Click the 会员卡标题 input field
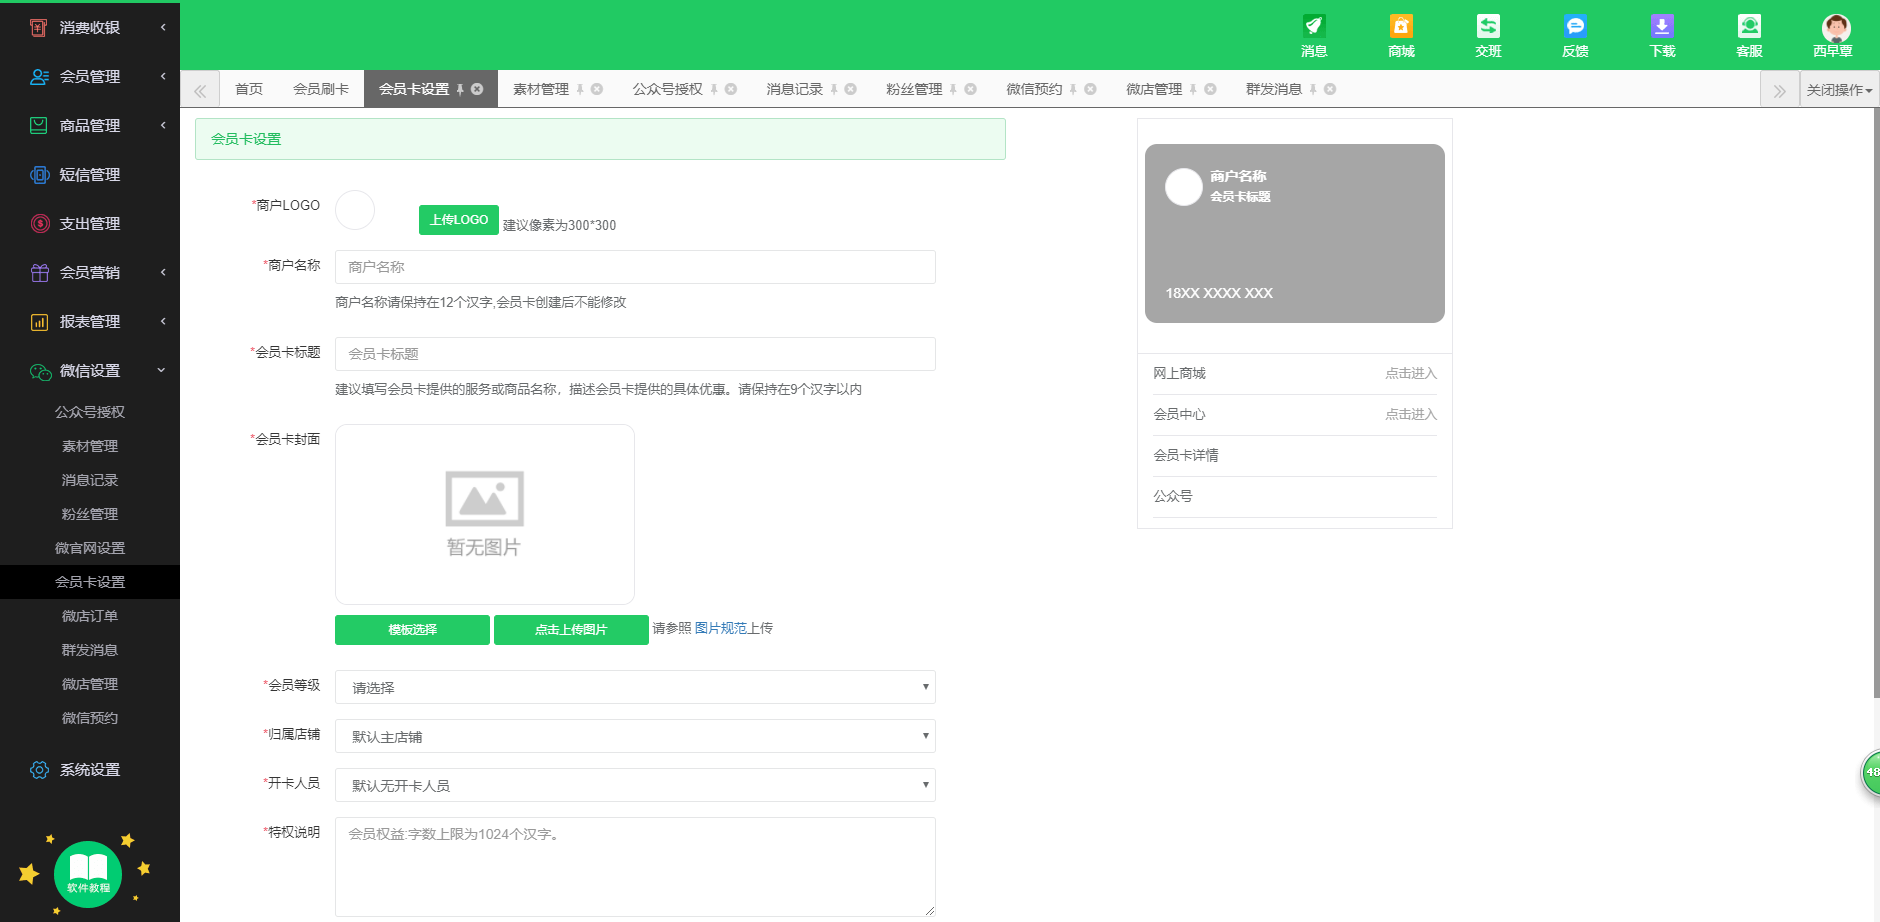 pyautogui.click(x=635, y=354)
